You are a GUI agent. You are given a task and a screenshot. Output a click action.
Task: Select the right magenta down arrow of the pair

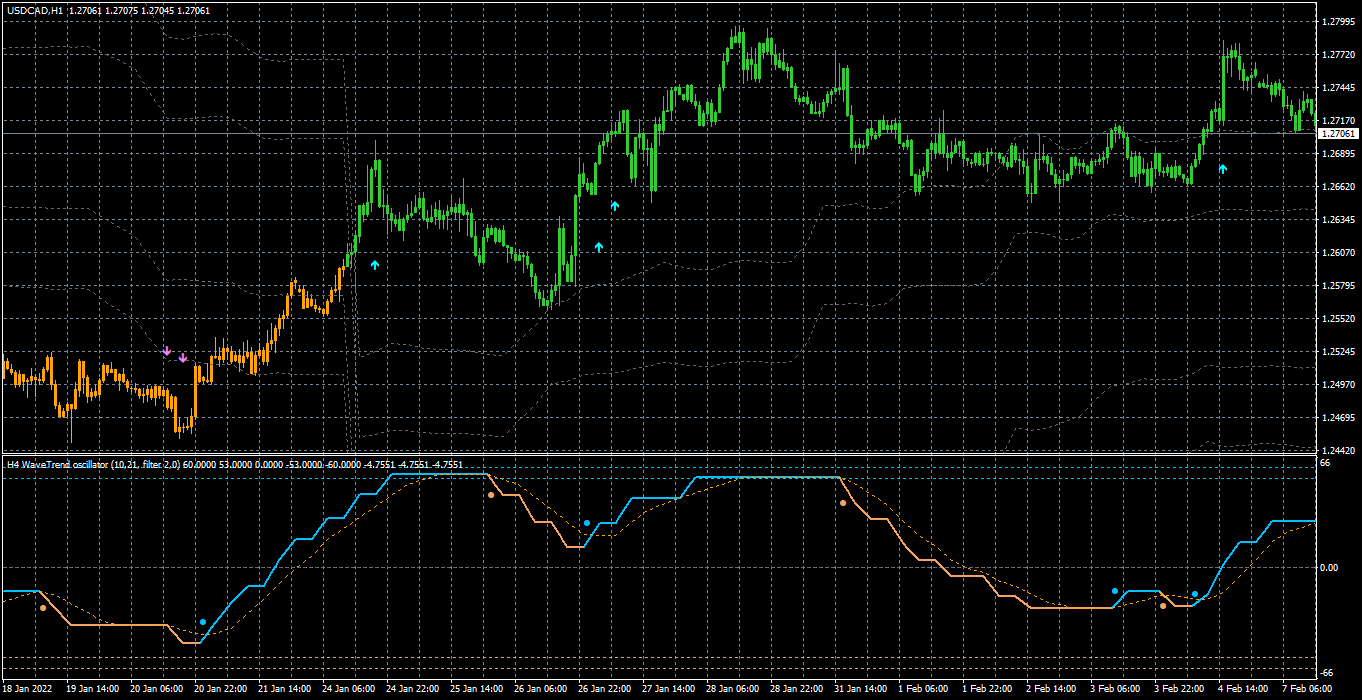click(x=183, y=357)
